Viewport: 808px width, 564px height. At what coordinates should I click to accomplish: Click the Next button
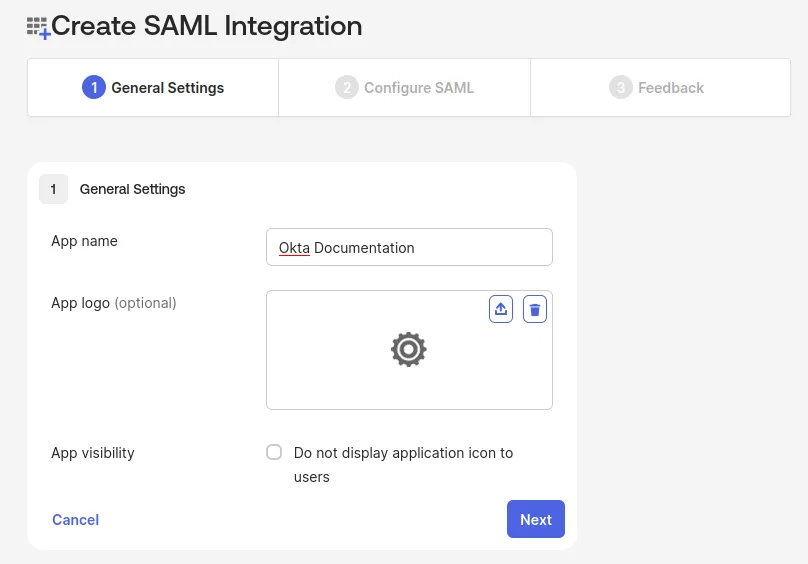(x=535, y=519)
